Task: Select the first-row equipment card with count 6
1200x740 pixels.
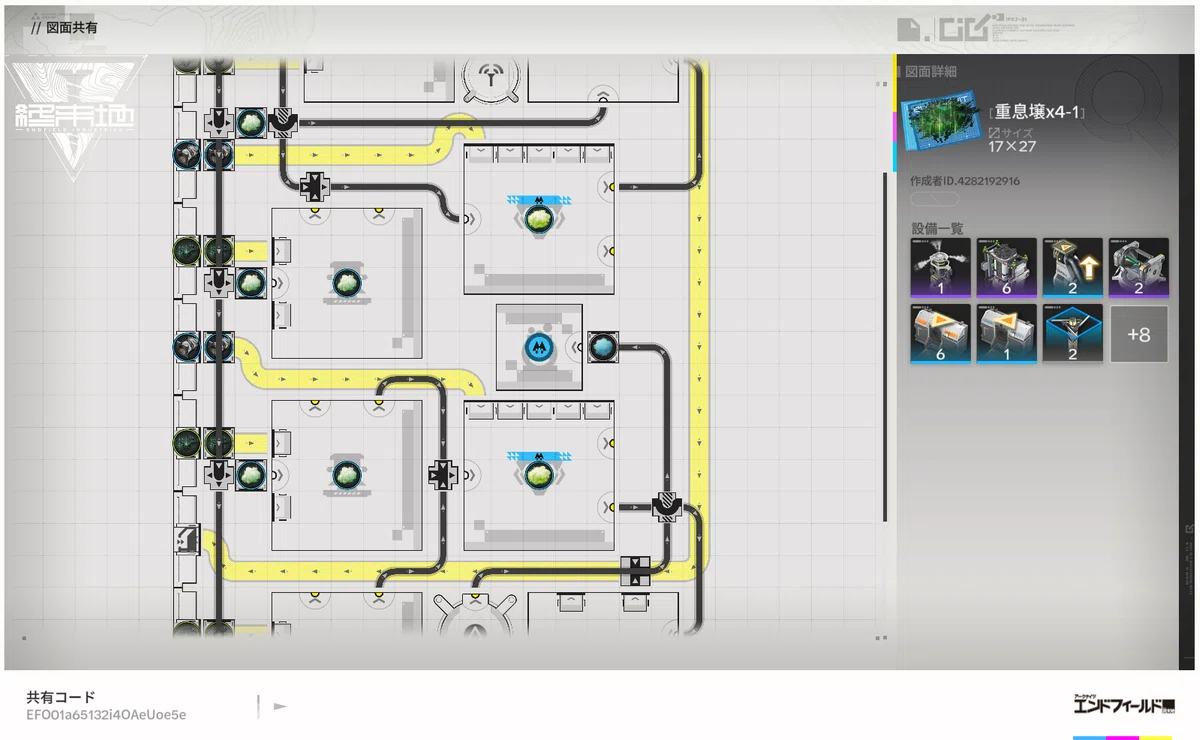Action: (x=1006, y=268)
